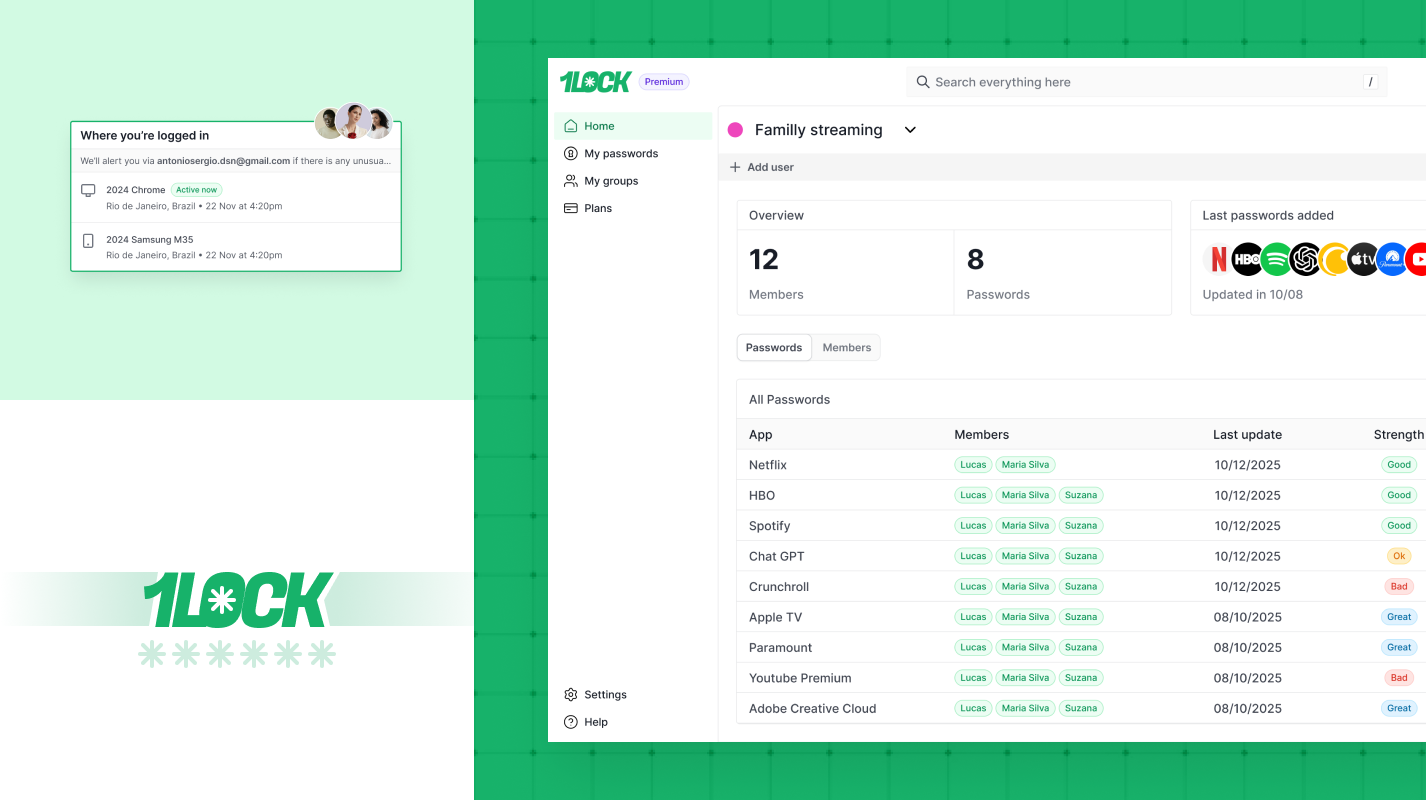
Task: Select the 2024 Samsung M35 session name
Action: click(x=150, y=240)
